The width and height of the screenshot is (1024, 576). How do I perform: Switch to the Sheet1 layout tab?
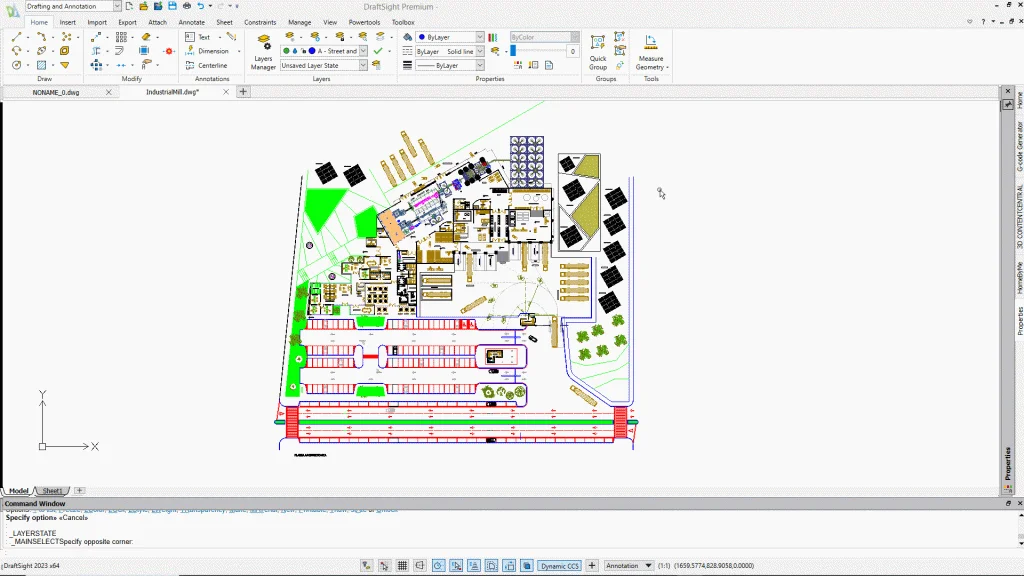point(52,491)
